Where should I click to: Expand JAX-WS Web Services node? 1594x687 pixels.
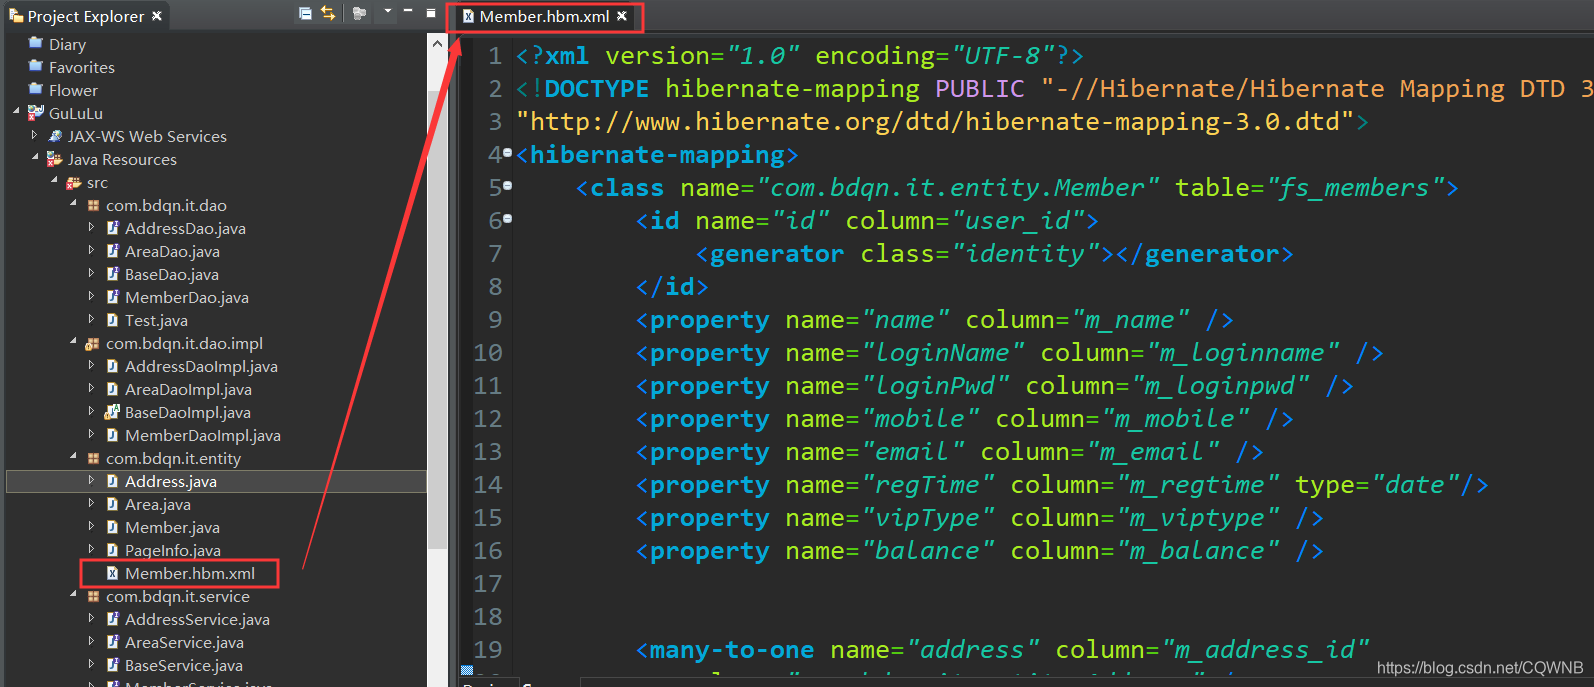point(35,135)
